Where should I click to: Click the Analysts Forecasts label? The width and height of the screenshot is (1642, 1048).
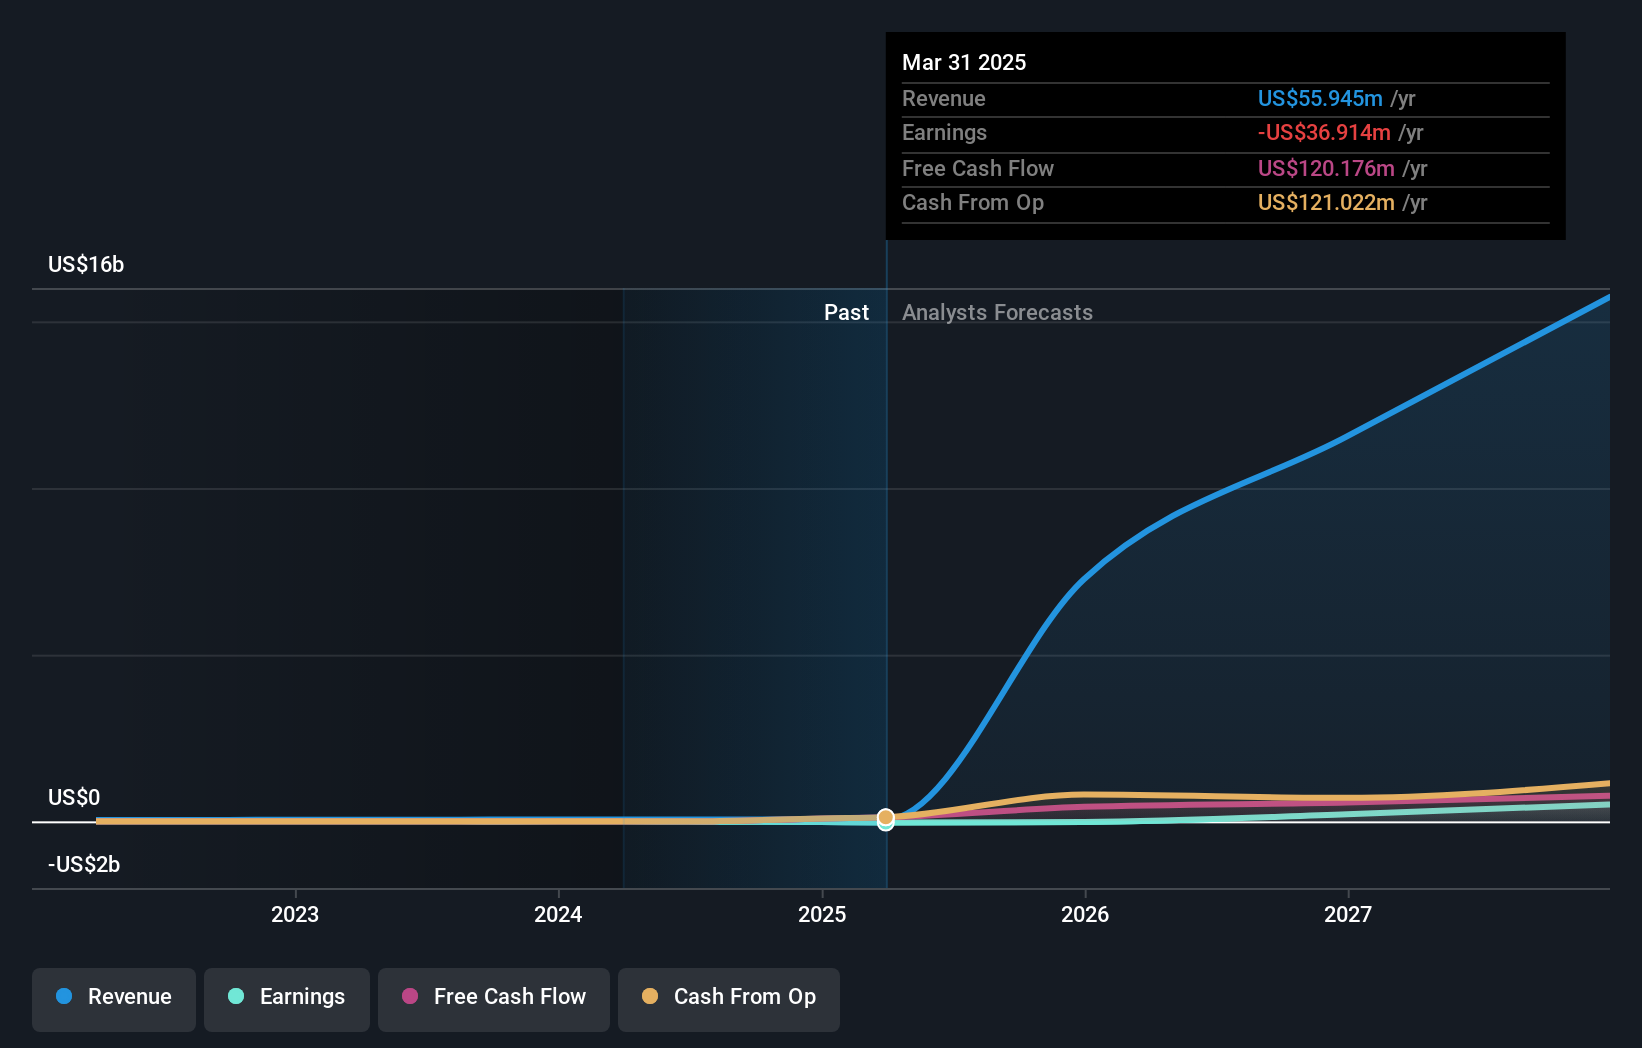[x=997, y=312]
